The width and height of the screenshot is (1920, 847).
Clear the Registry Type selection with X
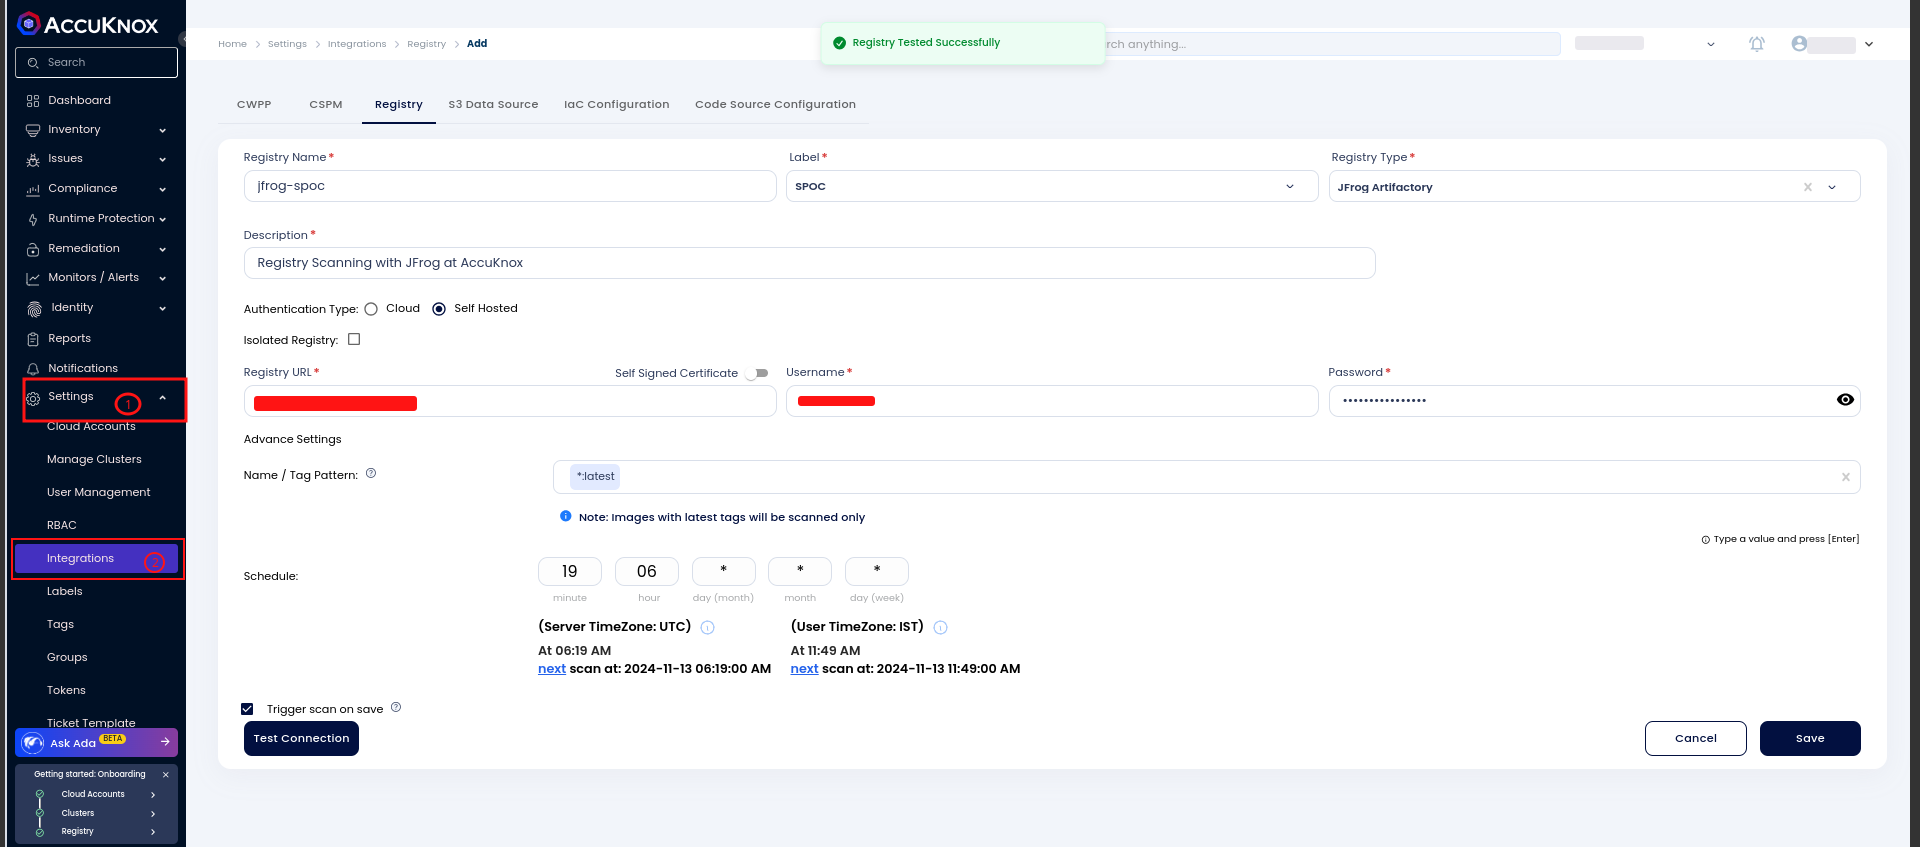click(x=1807, y=187)
